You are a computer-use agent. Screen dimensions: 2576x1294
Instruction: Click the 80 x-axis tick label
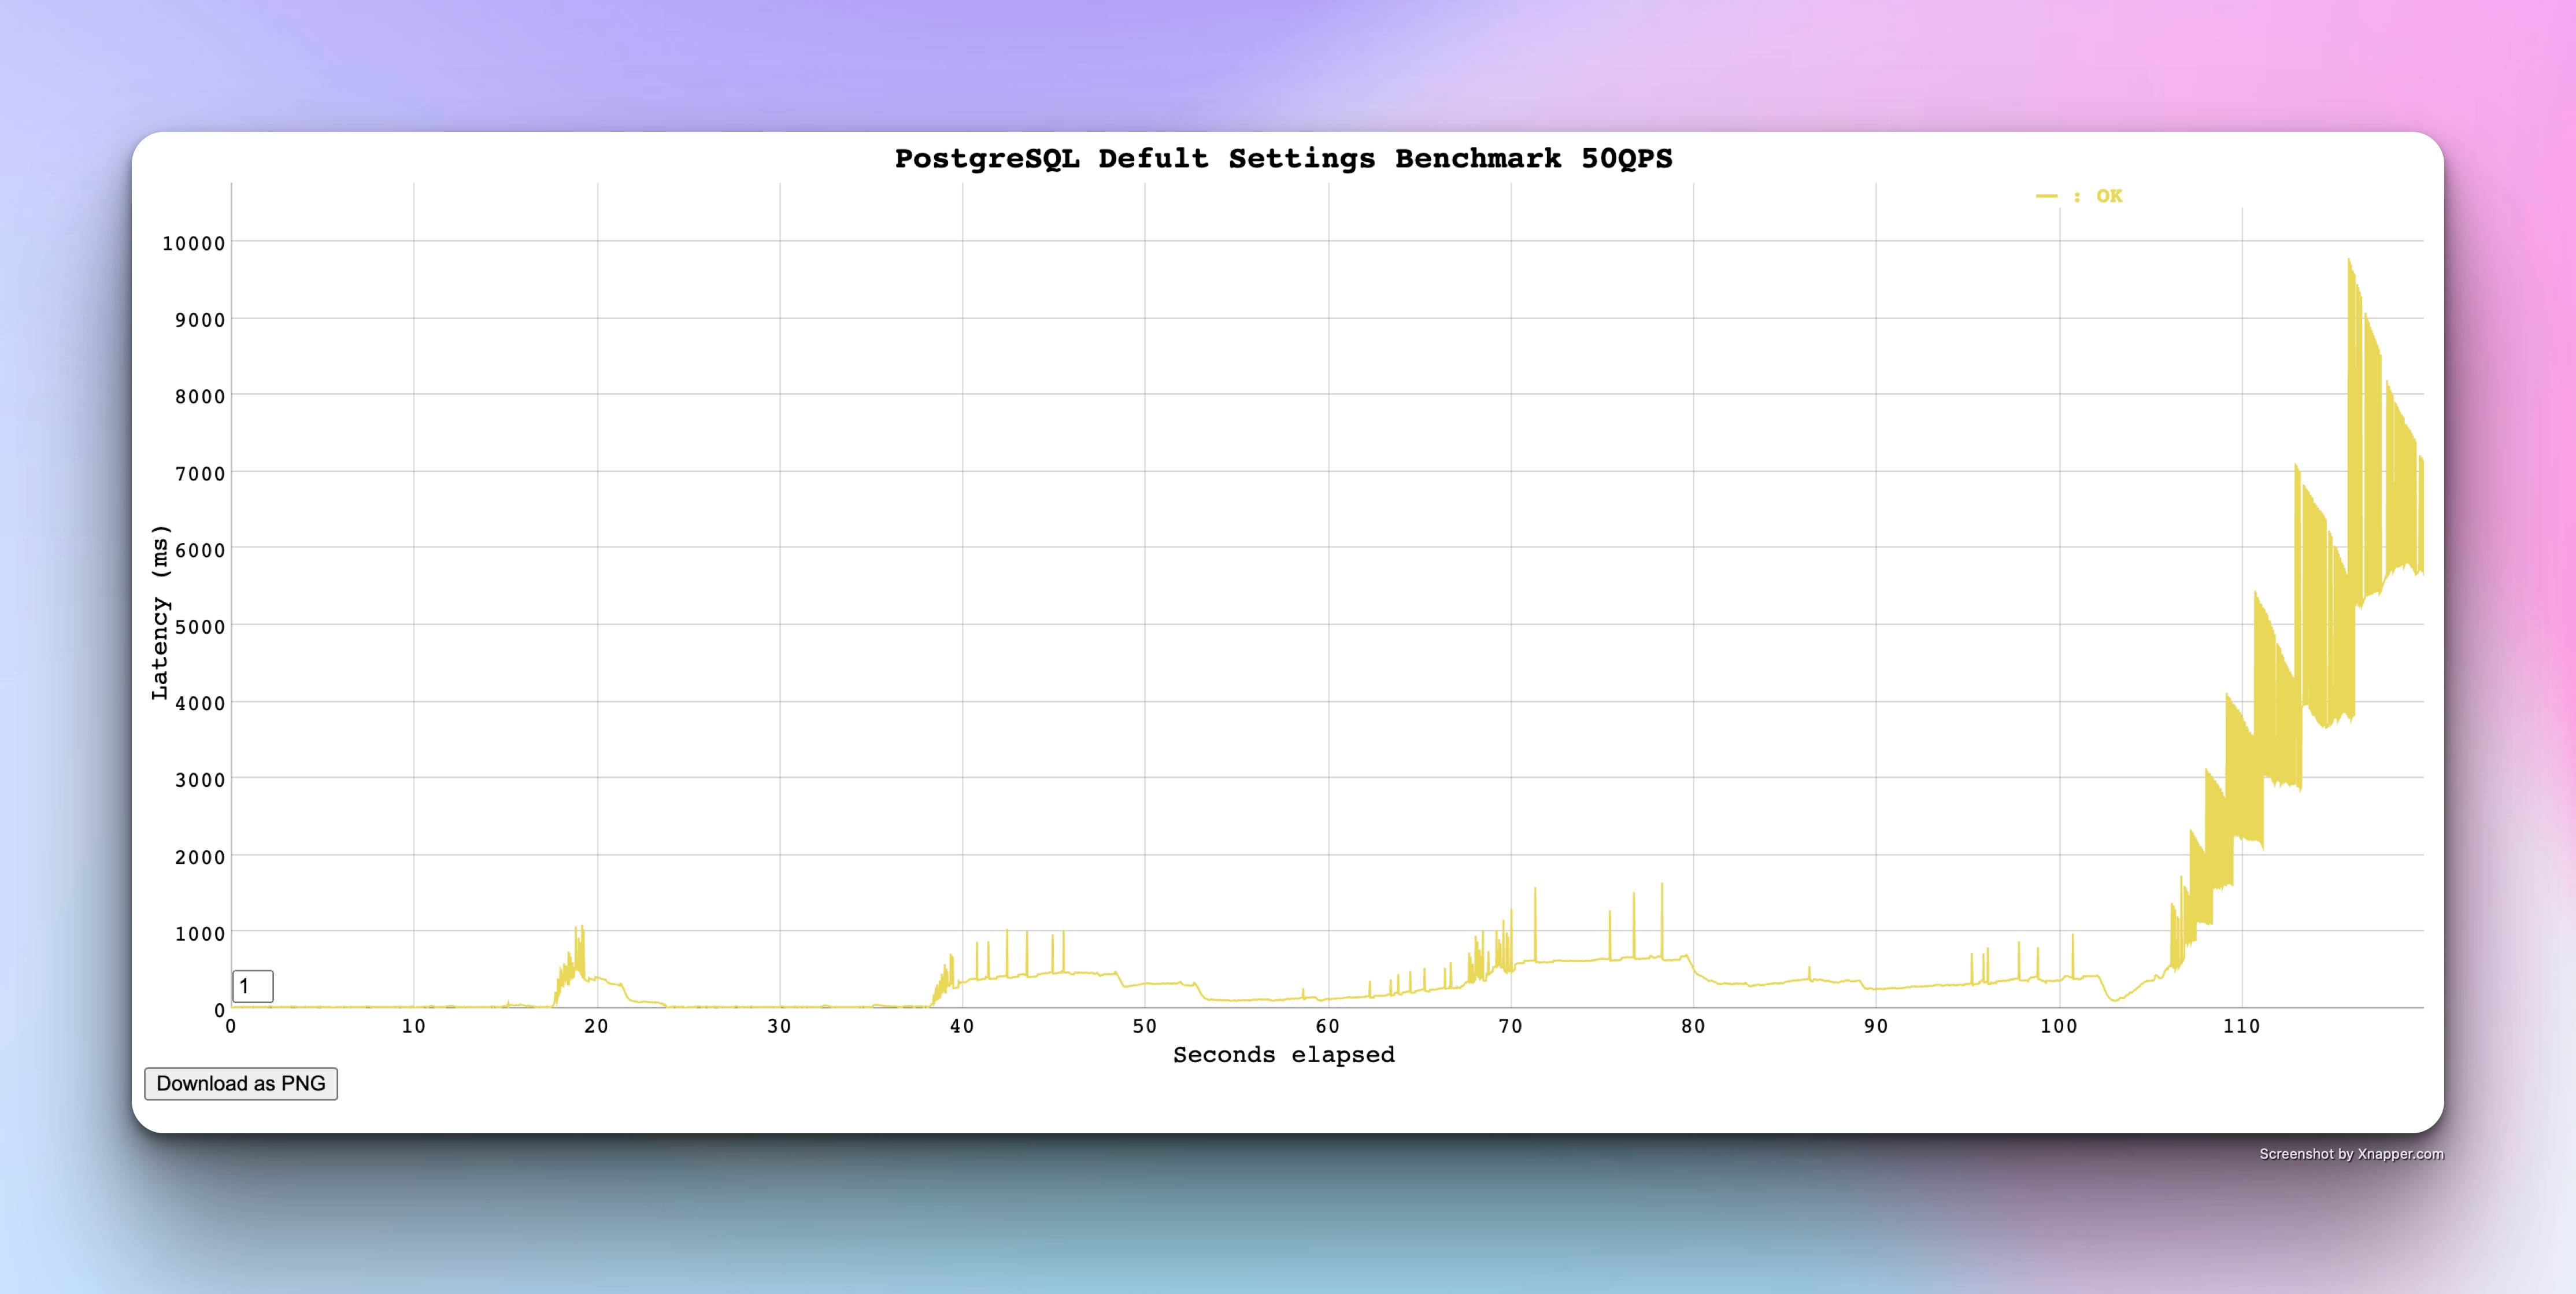[x=1693, y=1026]
